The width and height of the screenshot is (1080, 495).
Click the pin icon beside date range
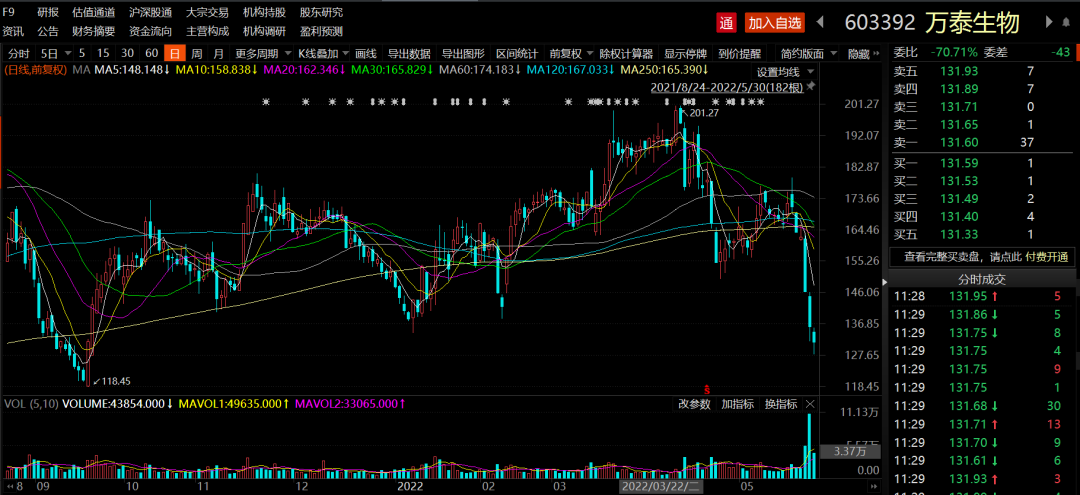pyautogui.click(x=811, y=87)
